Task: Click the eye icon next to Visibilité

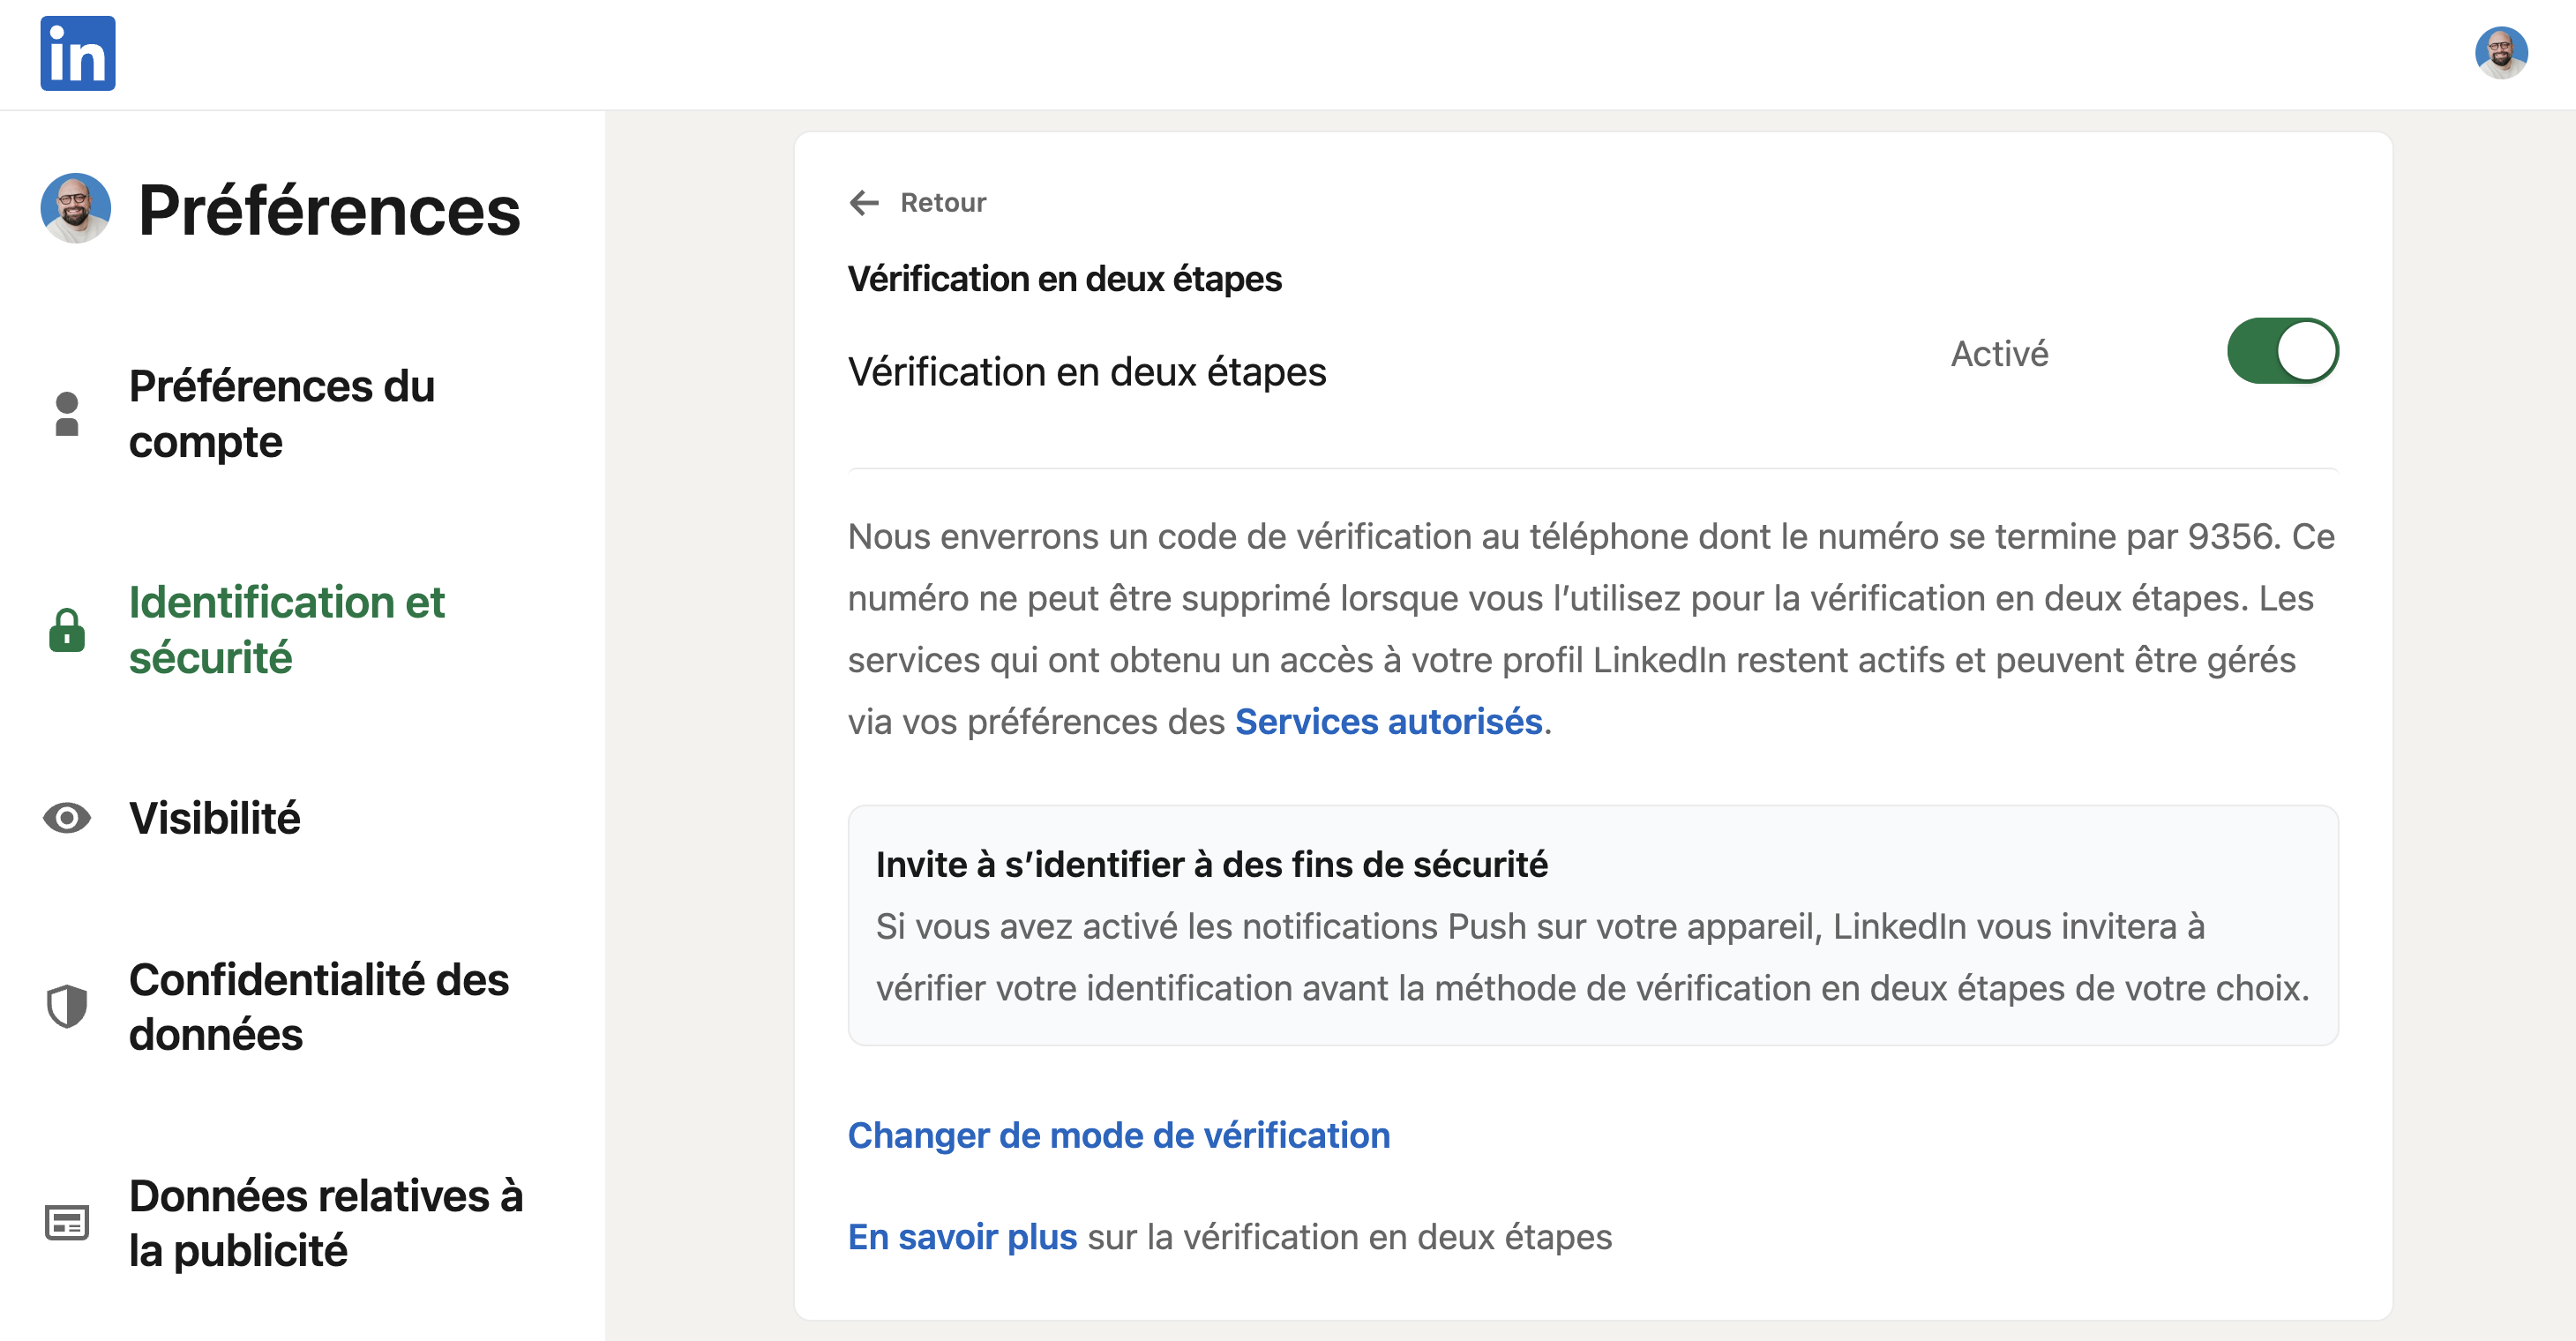Action: click(67, 818)
